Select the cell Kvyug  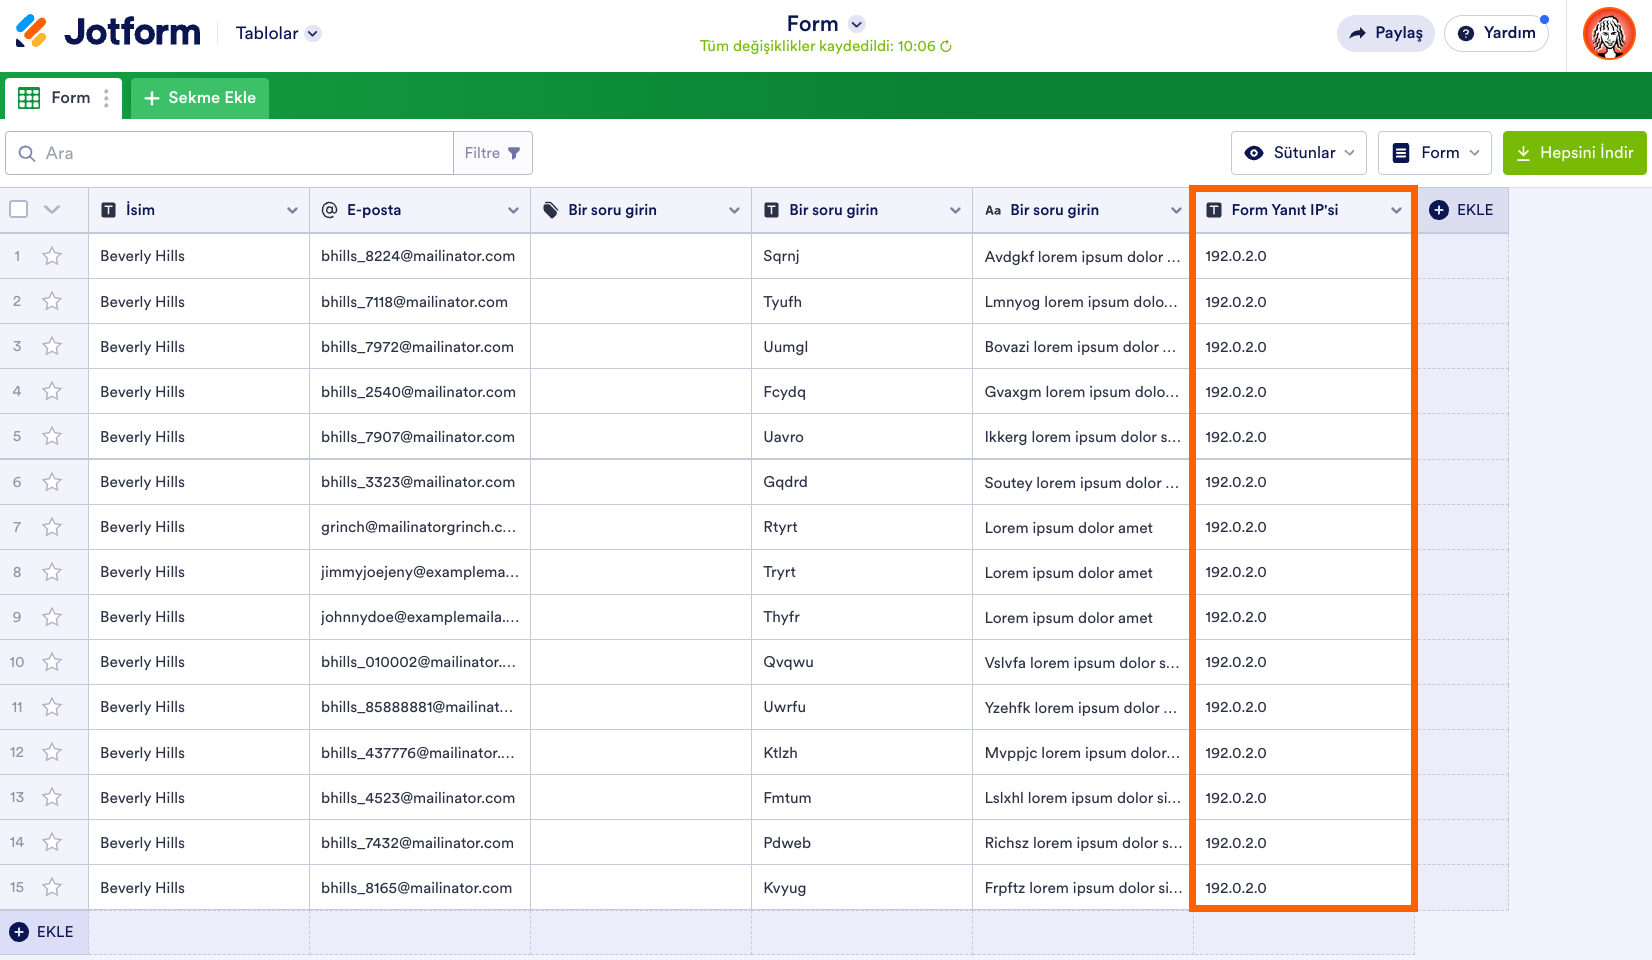pos(862,887)
